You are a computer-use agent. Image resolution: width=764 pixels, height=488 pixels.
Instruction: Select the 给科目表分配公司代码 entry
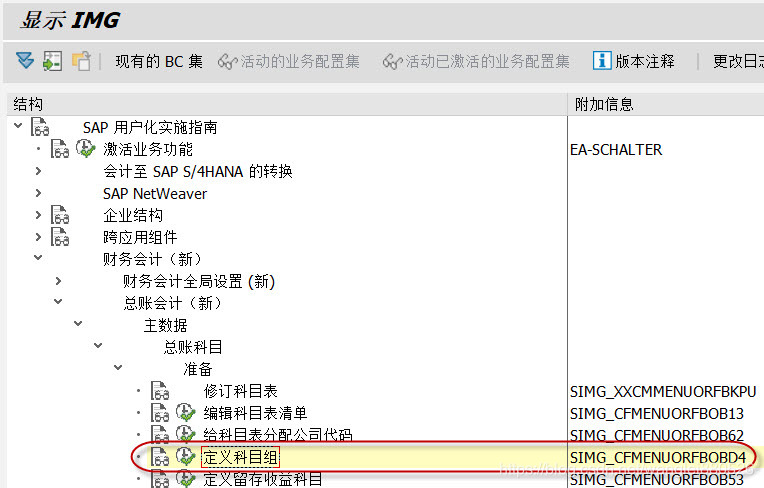(278, 434)
